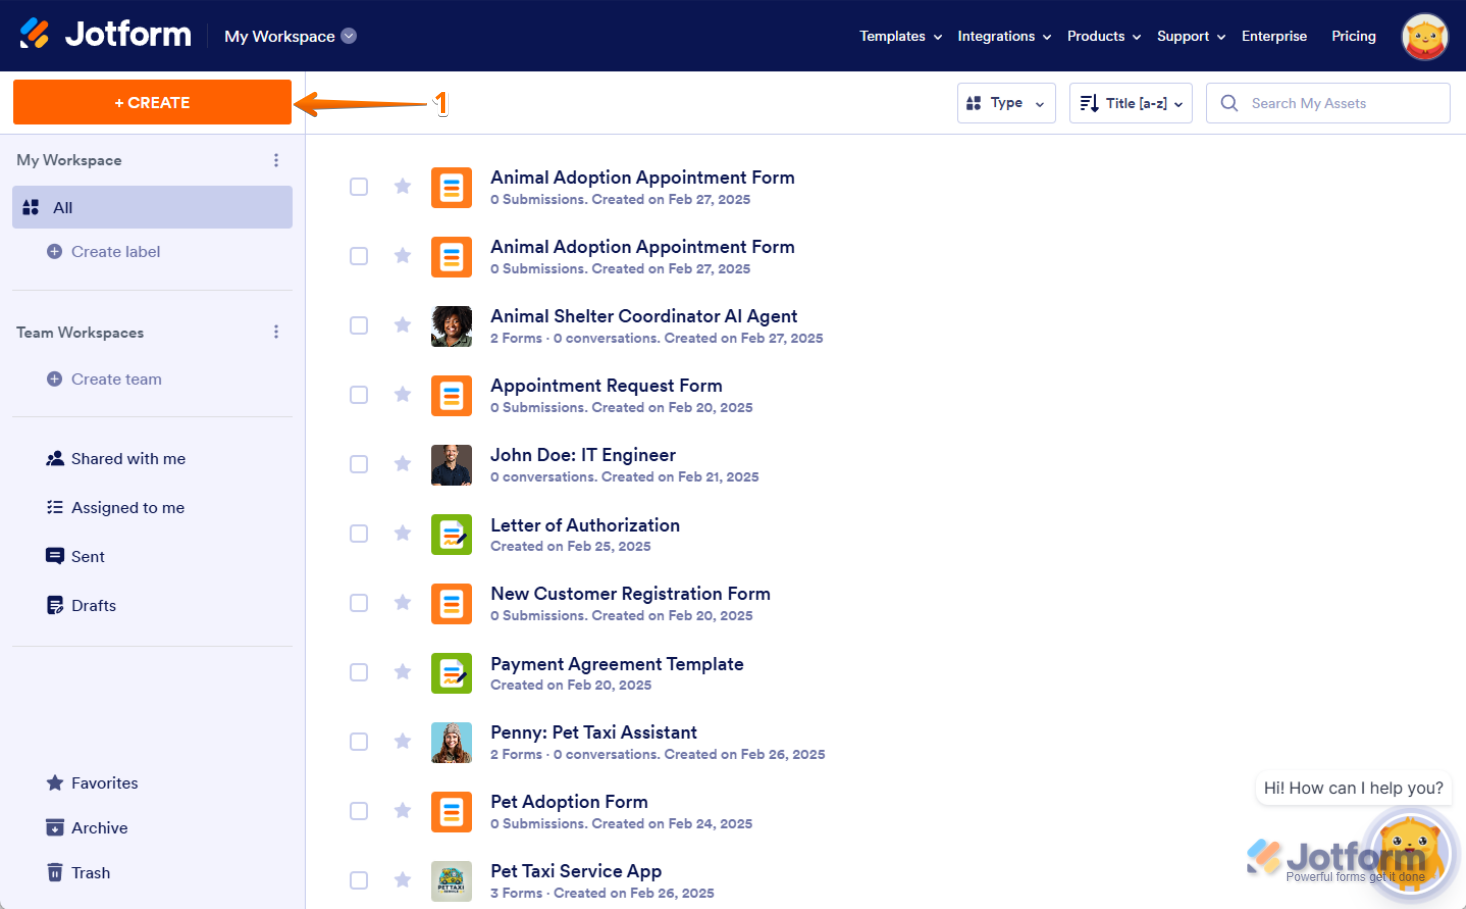Viewport: 1466px width, 909px height.
Task: Open Assigned to me list
Action: pyautogui.click(x=116, y=508)
